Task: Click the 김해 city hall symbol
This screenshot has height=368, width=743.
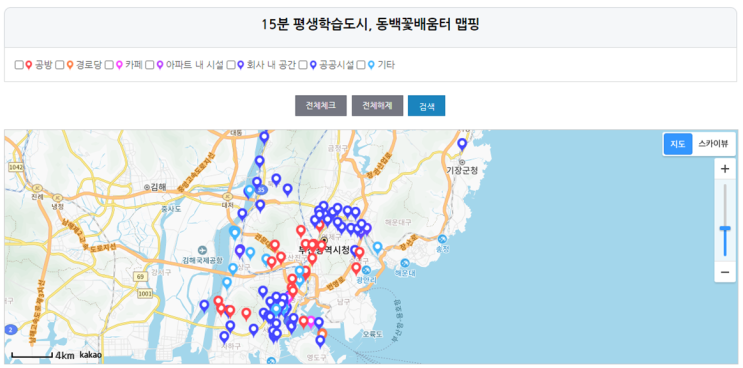Action: click(x=147, y=187)
